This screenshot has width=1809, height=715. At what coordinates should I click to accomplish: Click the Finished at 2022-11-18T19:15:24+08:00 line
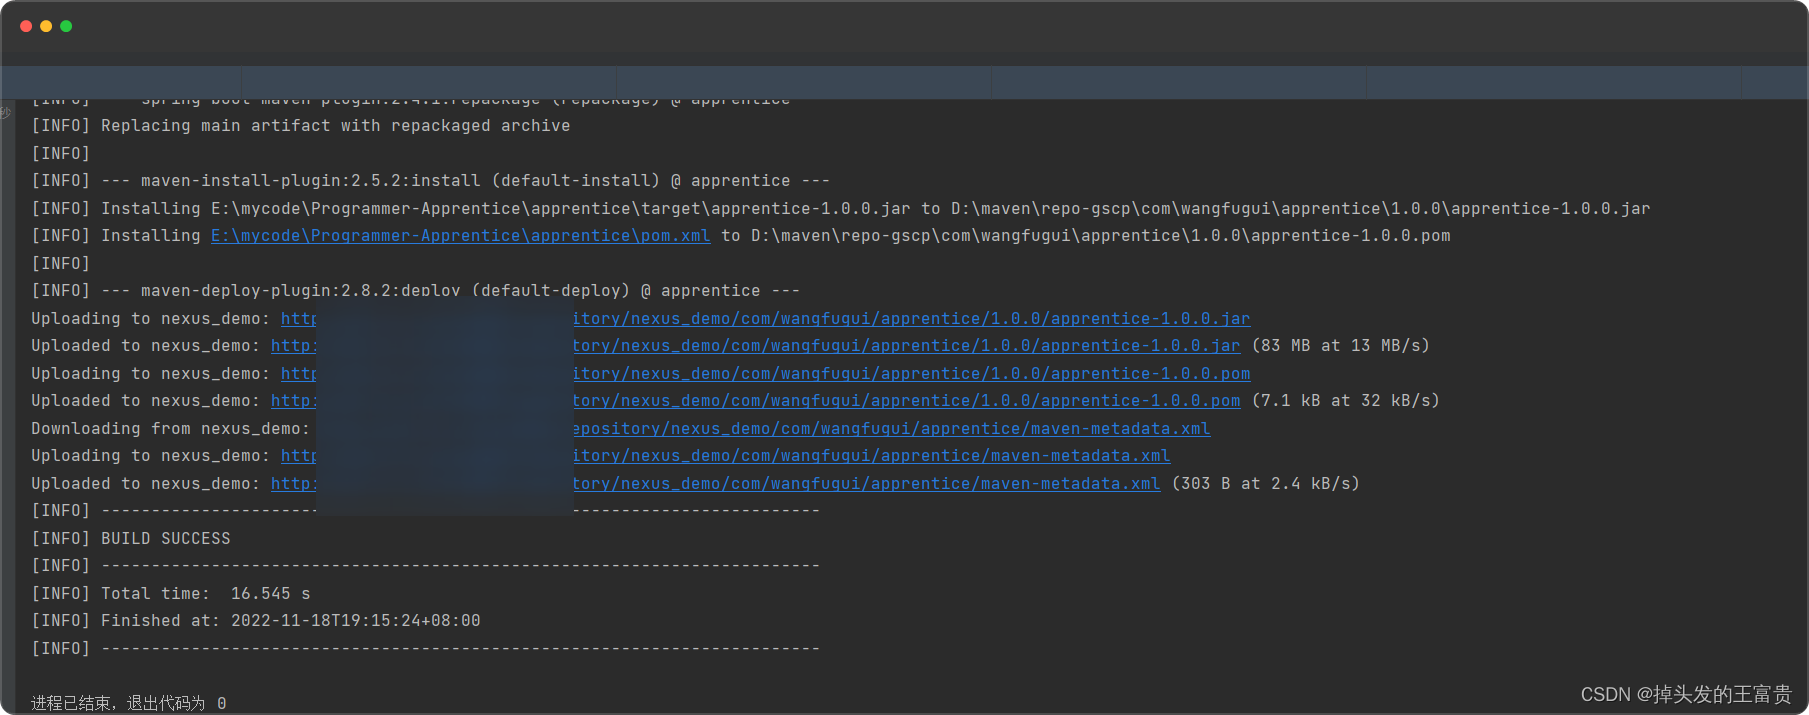[256, 621]
